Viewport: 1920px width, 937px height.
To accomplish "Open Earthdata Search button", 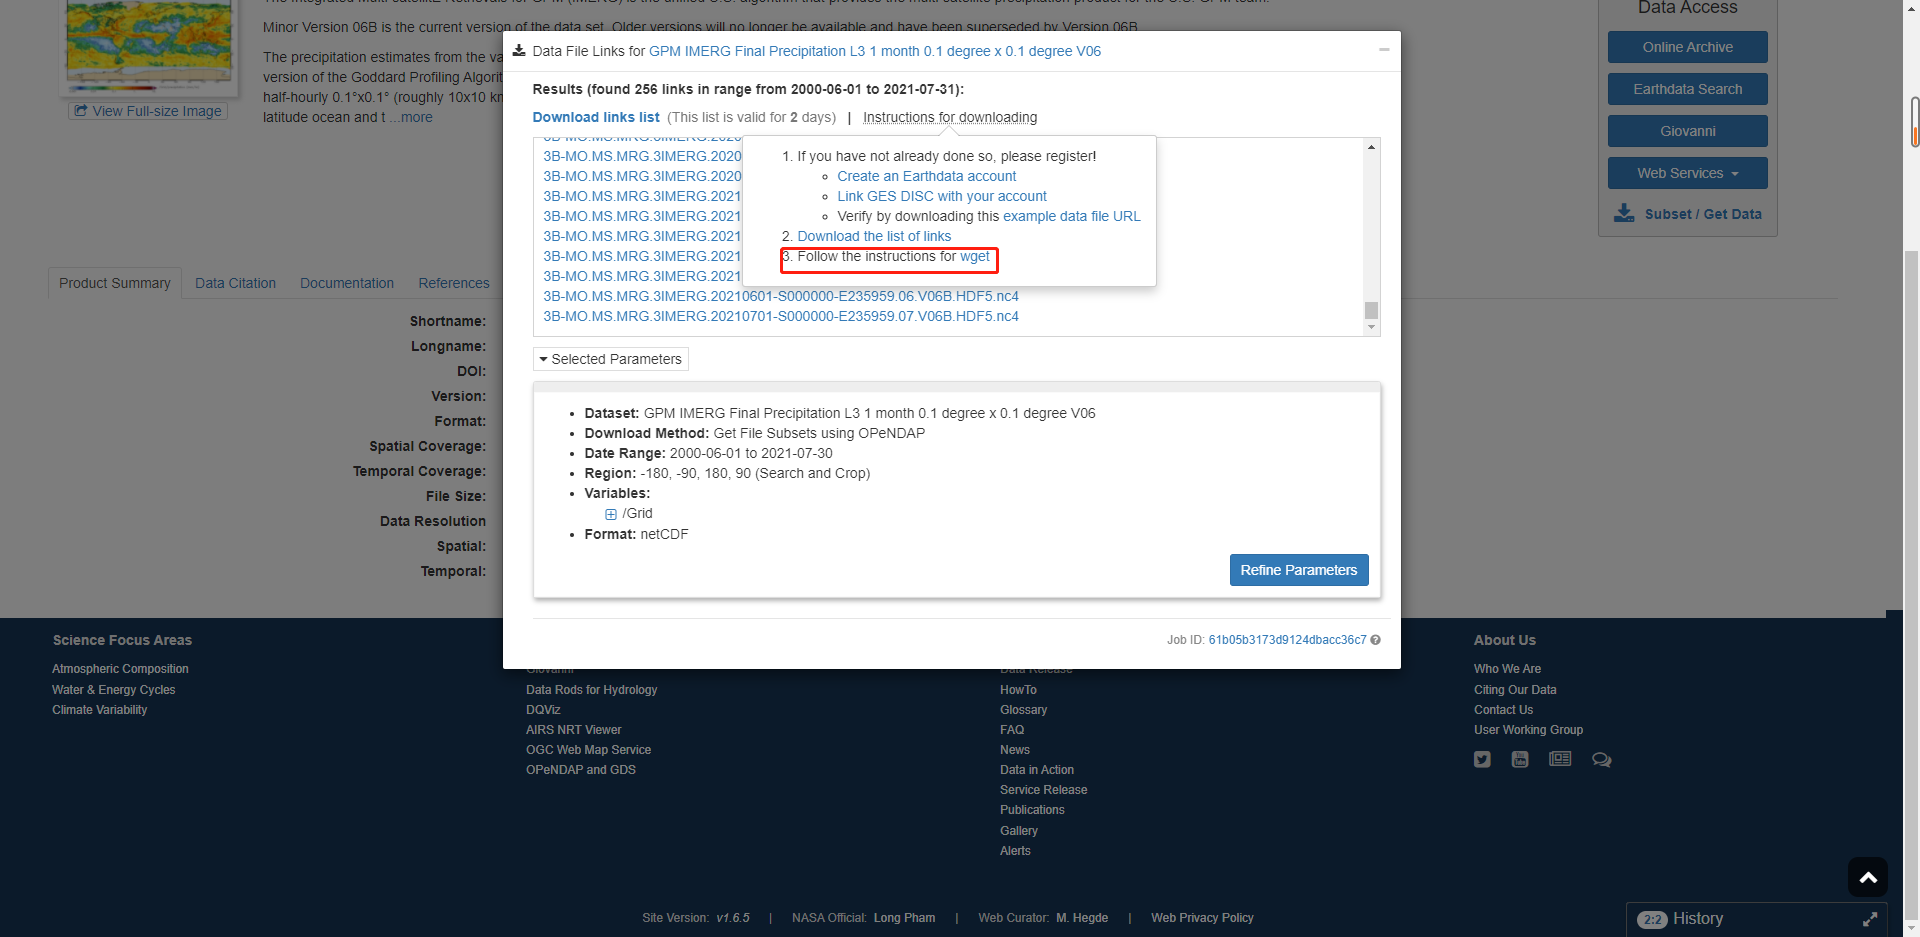I will (1688, 89).
